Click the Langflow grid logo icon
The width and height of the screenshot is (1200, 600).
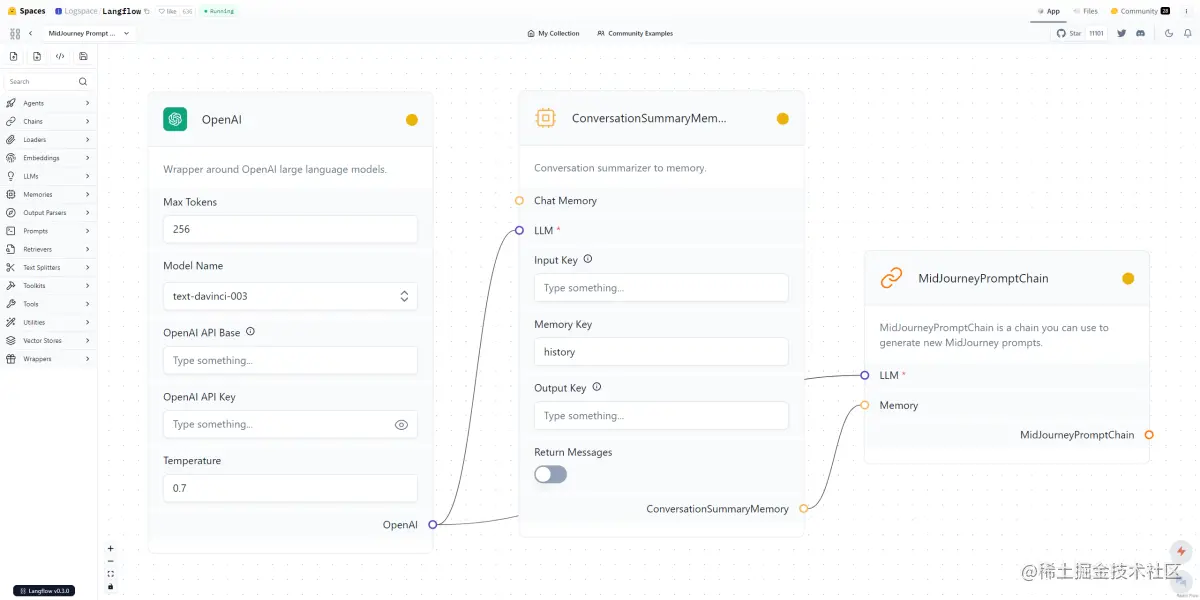pyautogui.click(x=15, y=33)
